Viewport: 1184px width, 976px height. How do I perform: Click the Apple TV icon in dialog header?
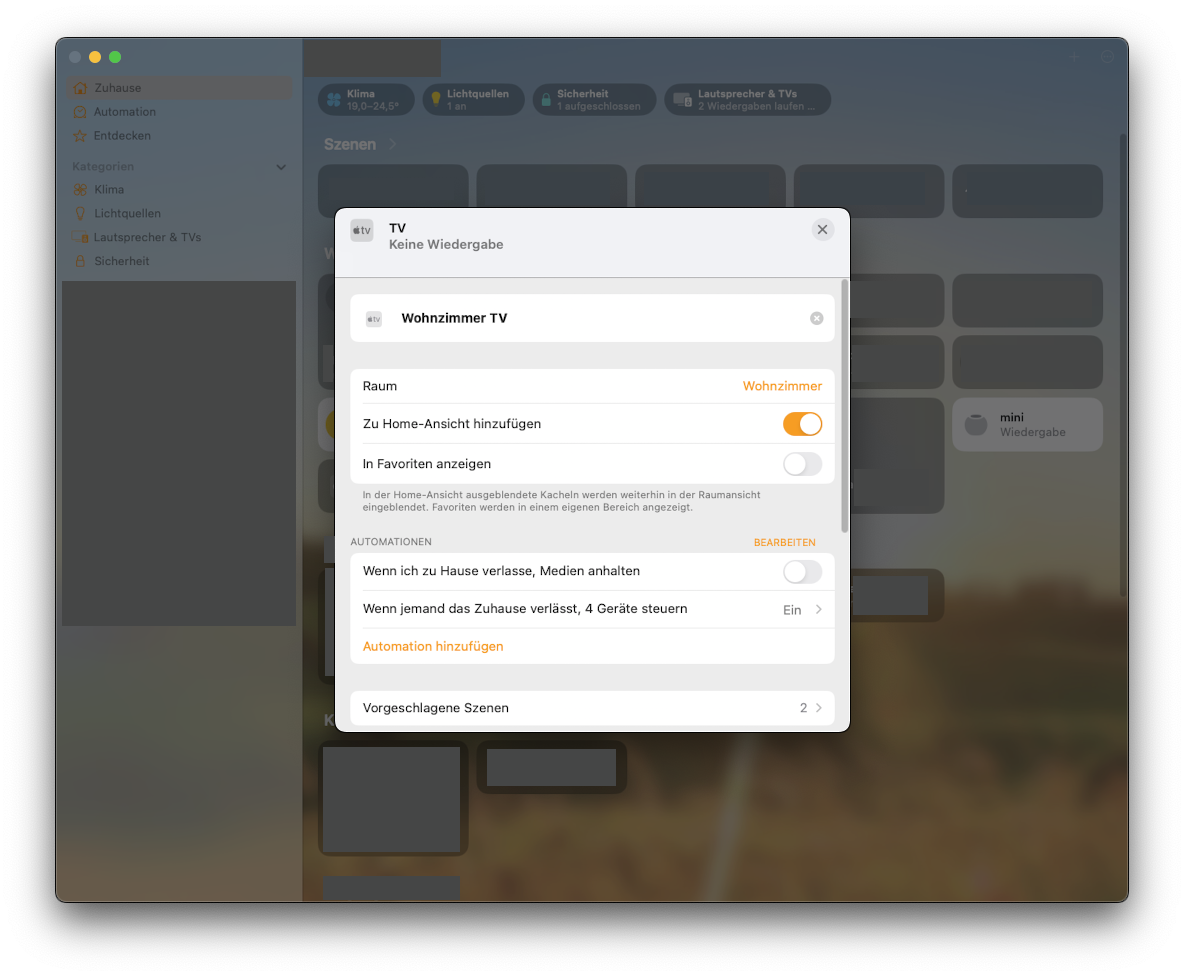coord(362,230)
